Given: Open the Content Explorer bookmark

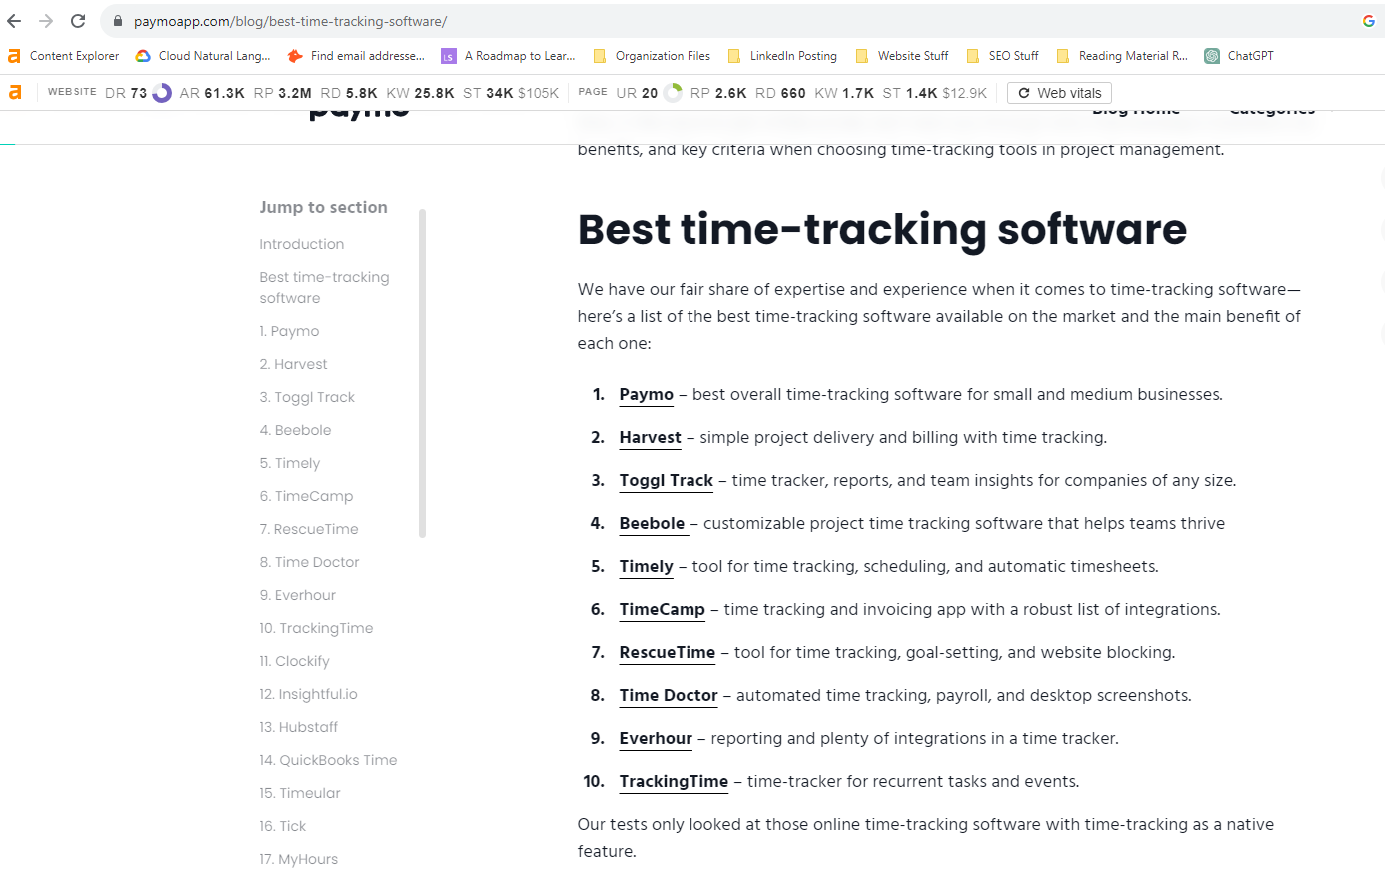Looking at the screenshot, I should point(63,56).
